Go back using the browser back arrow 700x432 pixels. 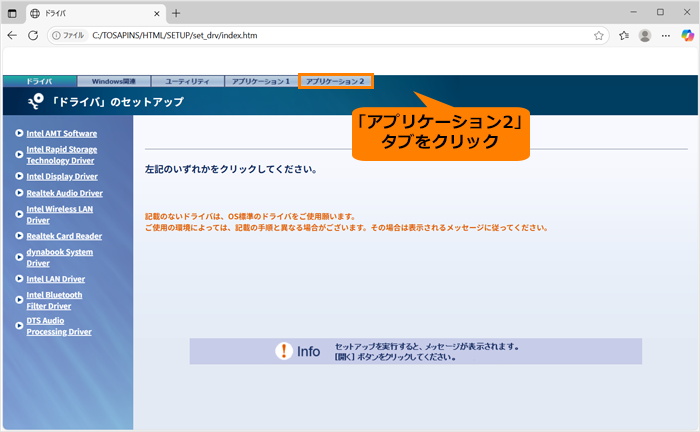pos(12,35)
